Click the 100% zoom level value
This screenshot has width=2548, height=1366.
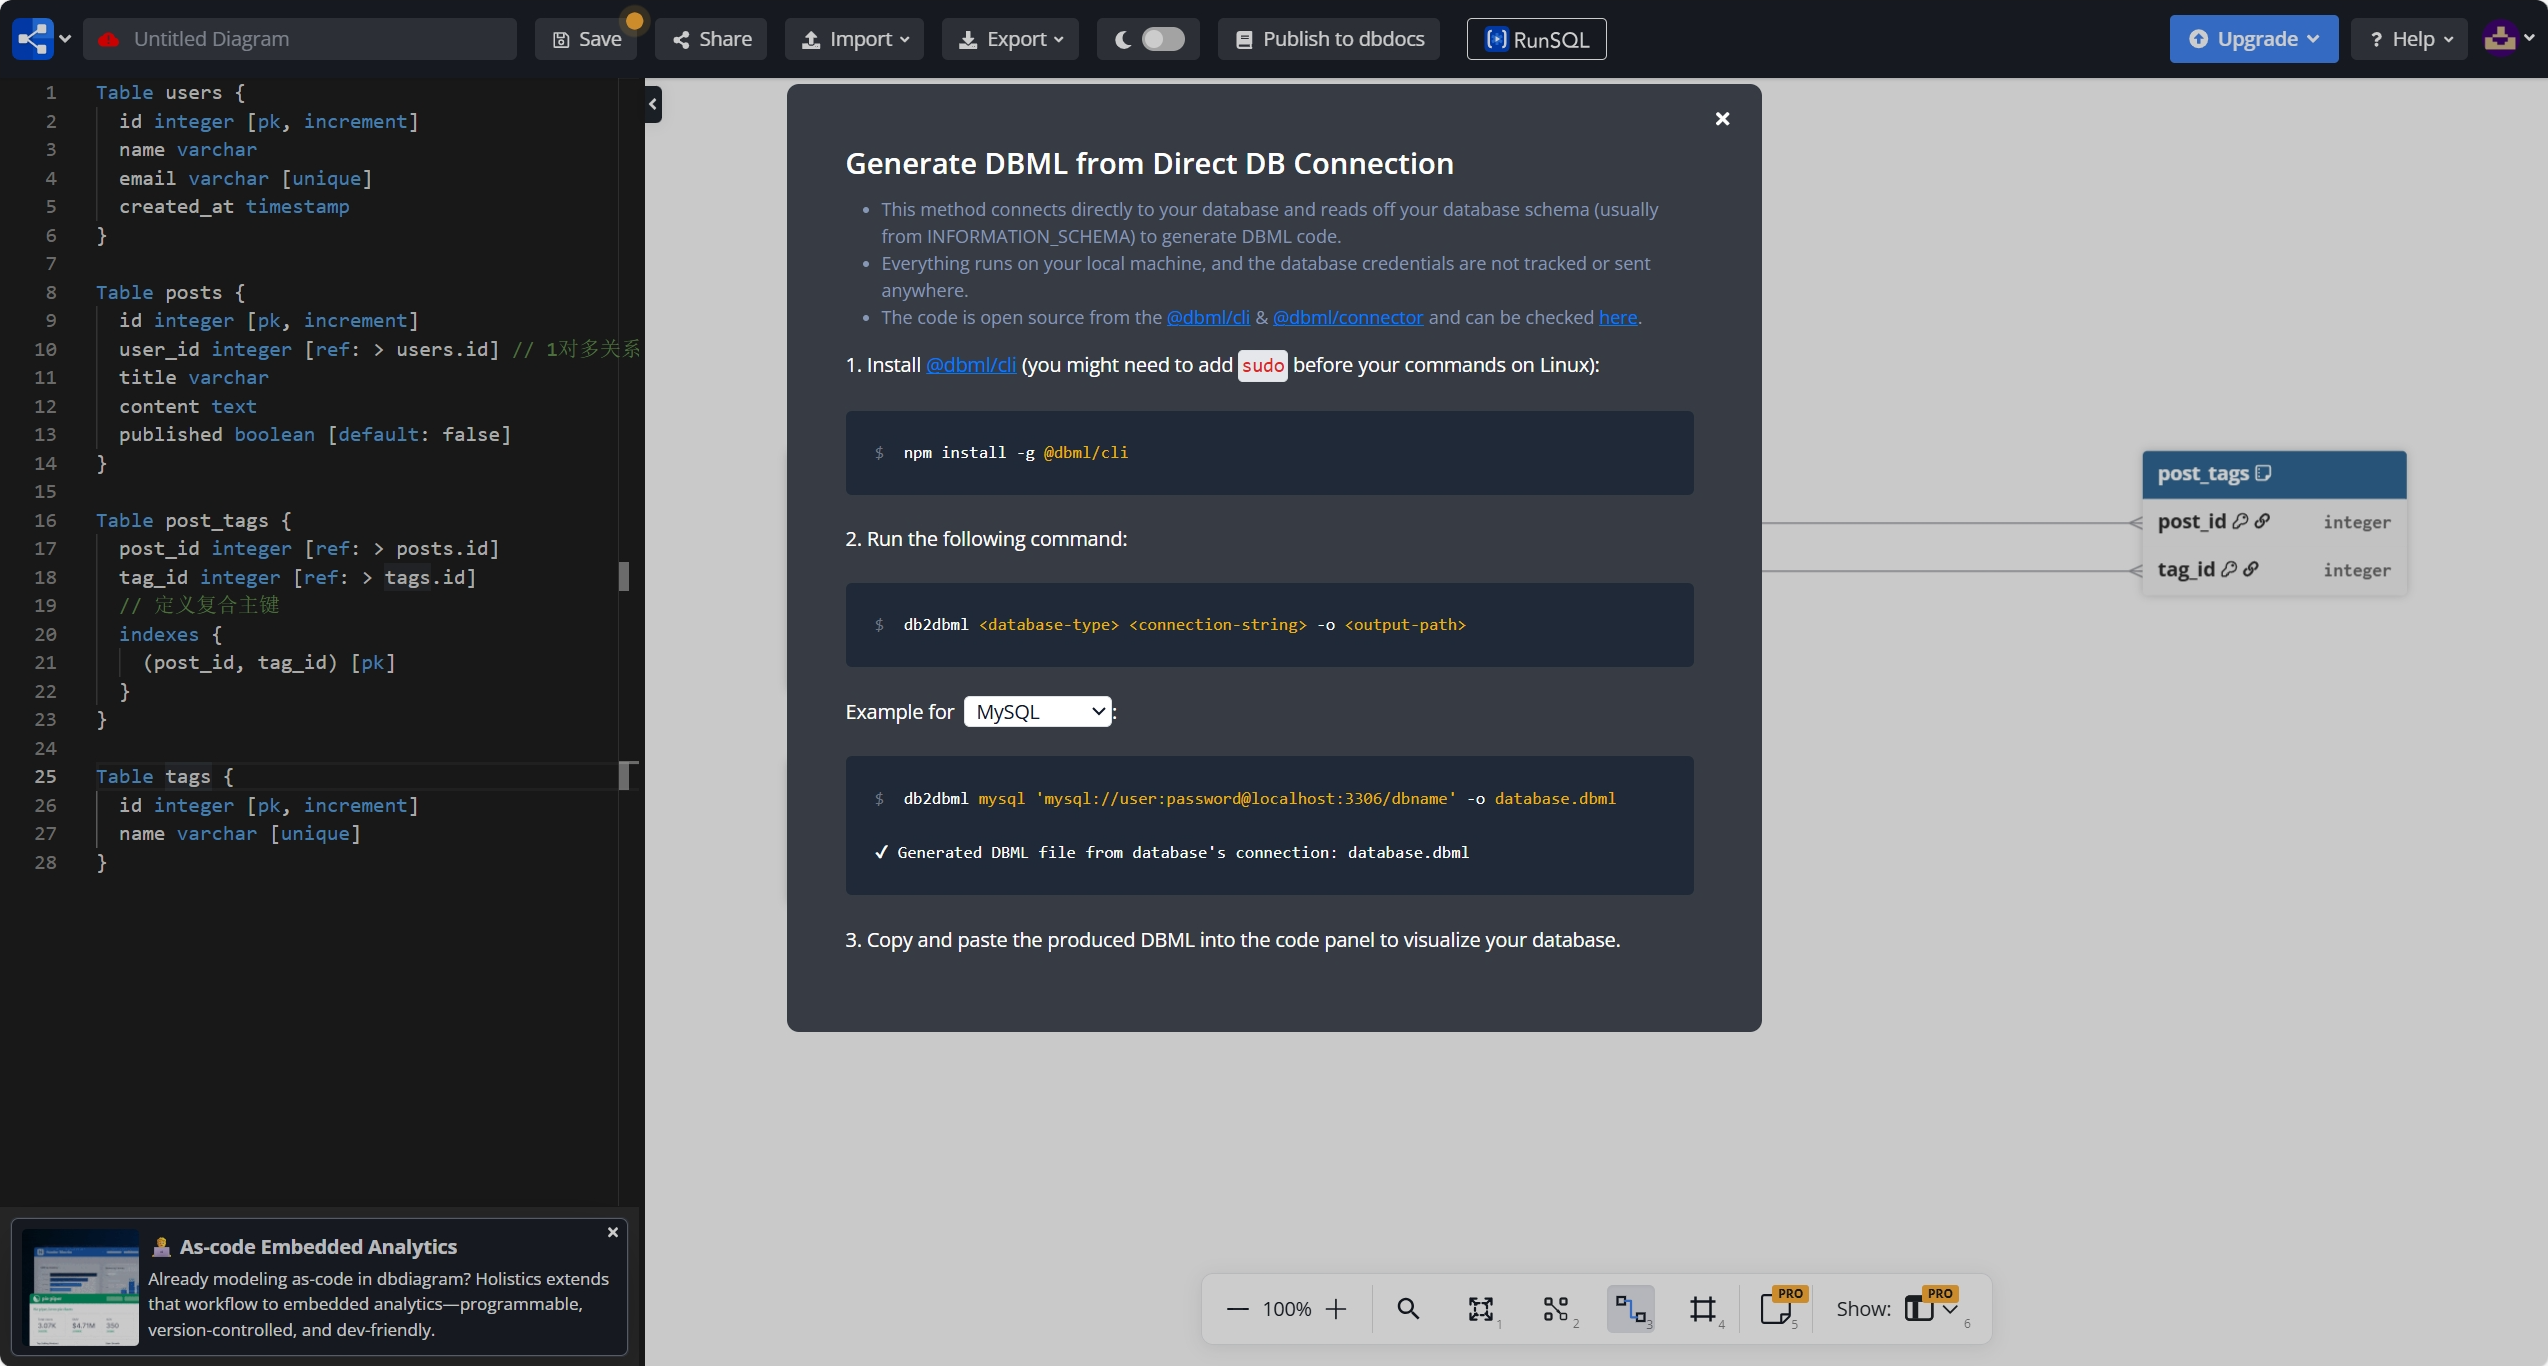[1286, 1309]
